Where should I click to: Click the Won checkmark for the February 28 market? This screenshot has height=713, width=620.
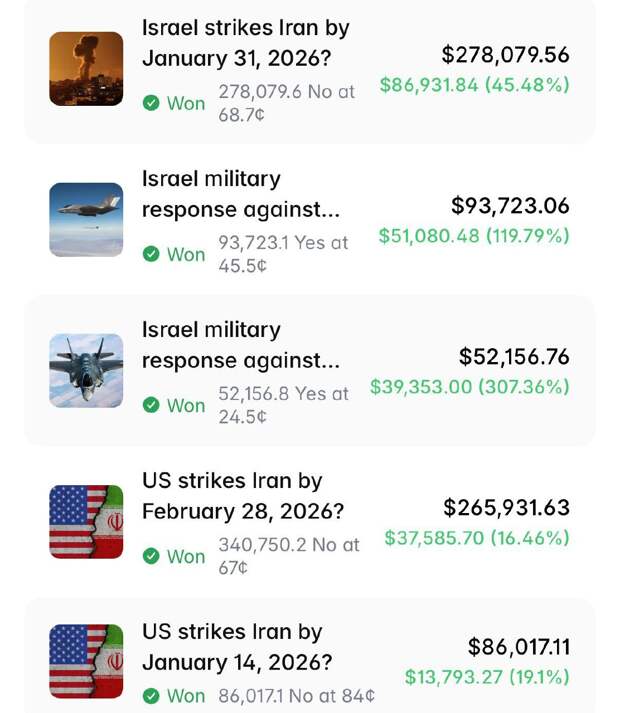point(151,556)
